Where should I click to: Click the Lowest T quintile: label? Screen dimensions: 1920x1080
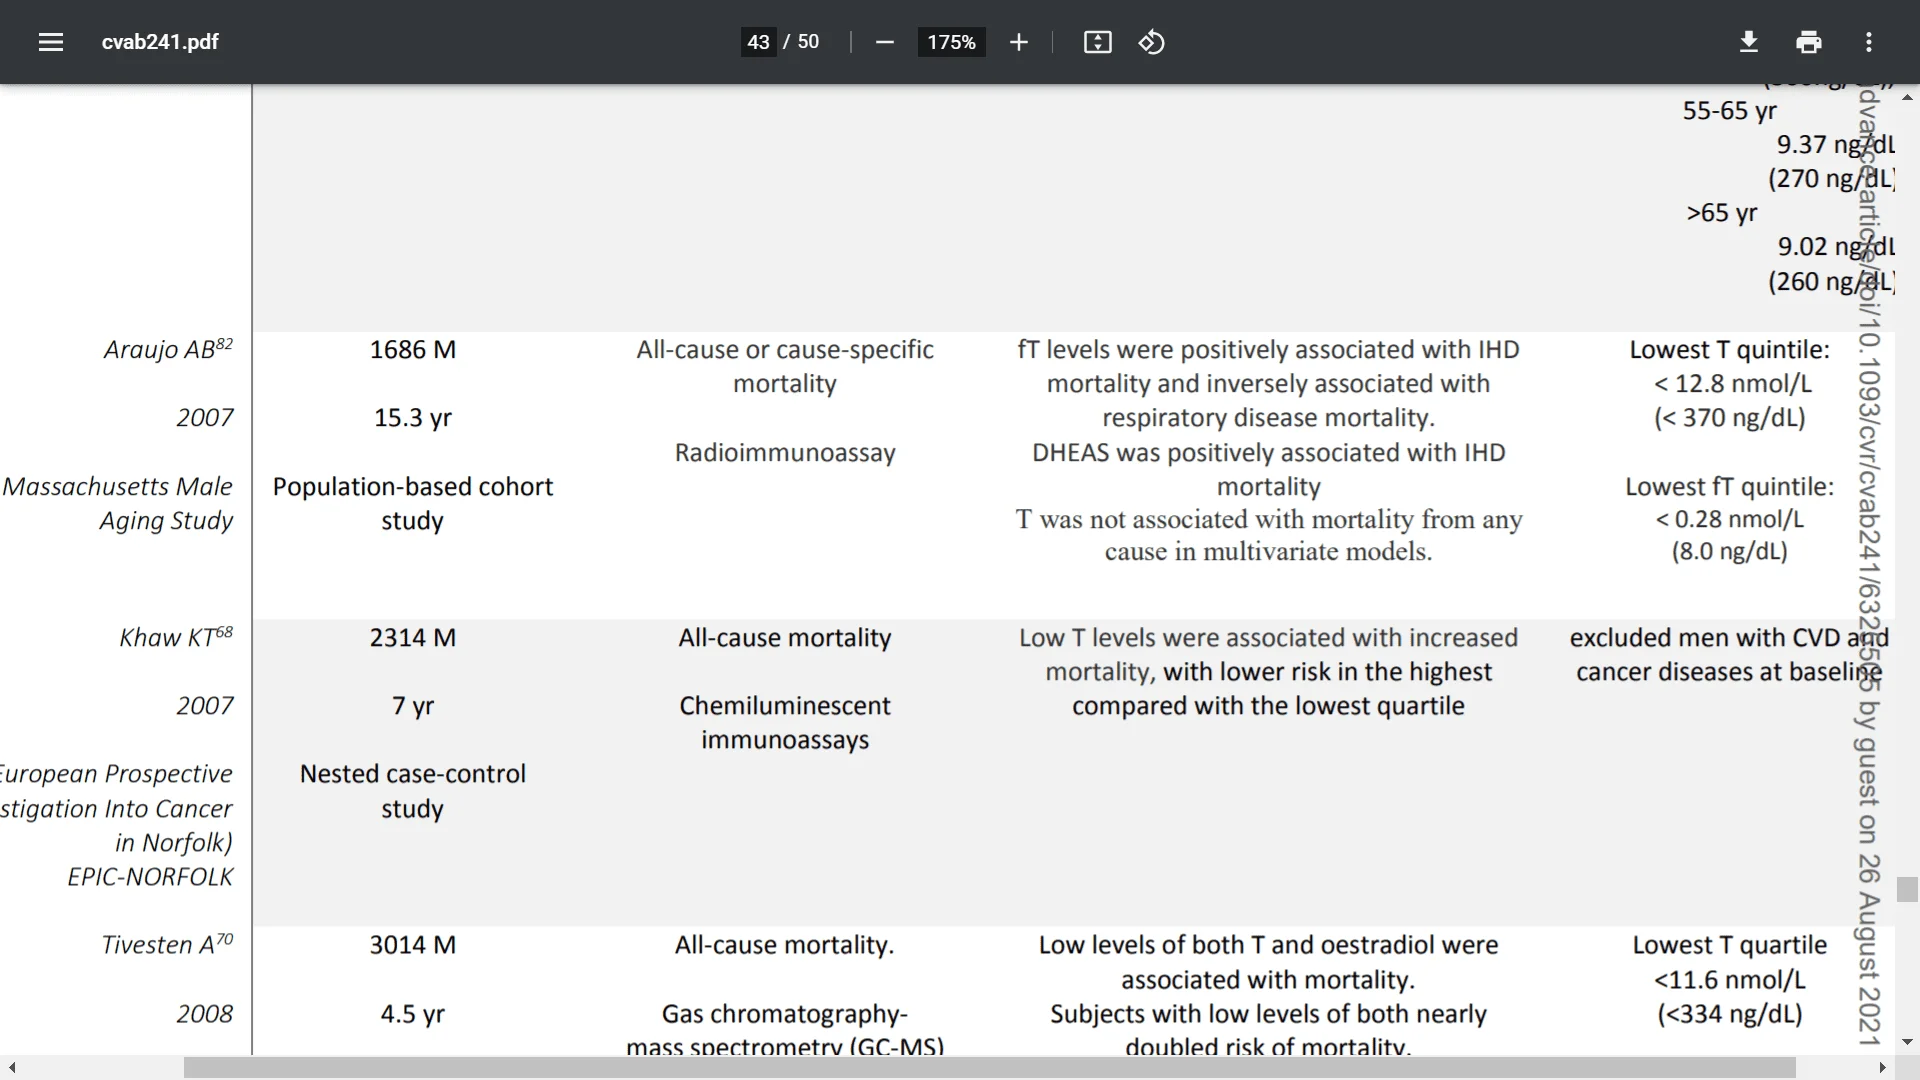point(1730,349)
